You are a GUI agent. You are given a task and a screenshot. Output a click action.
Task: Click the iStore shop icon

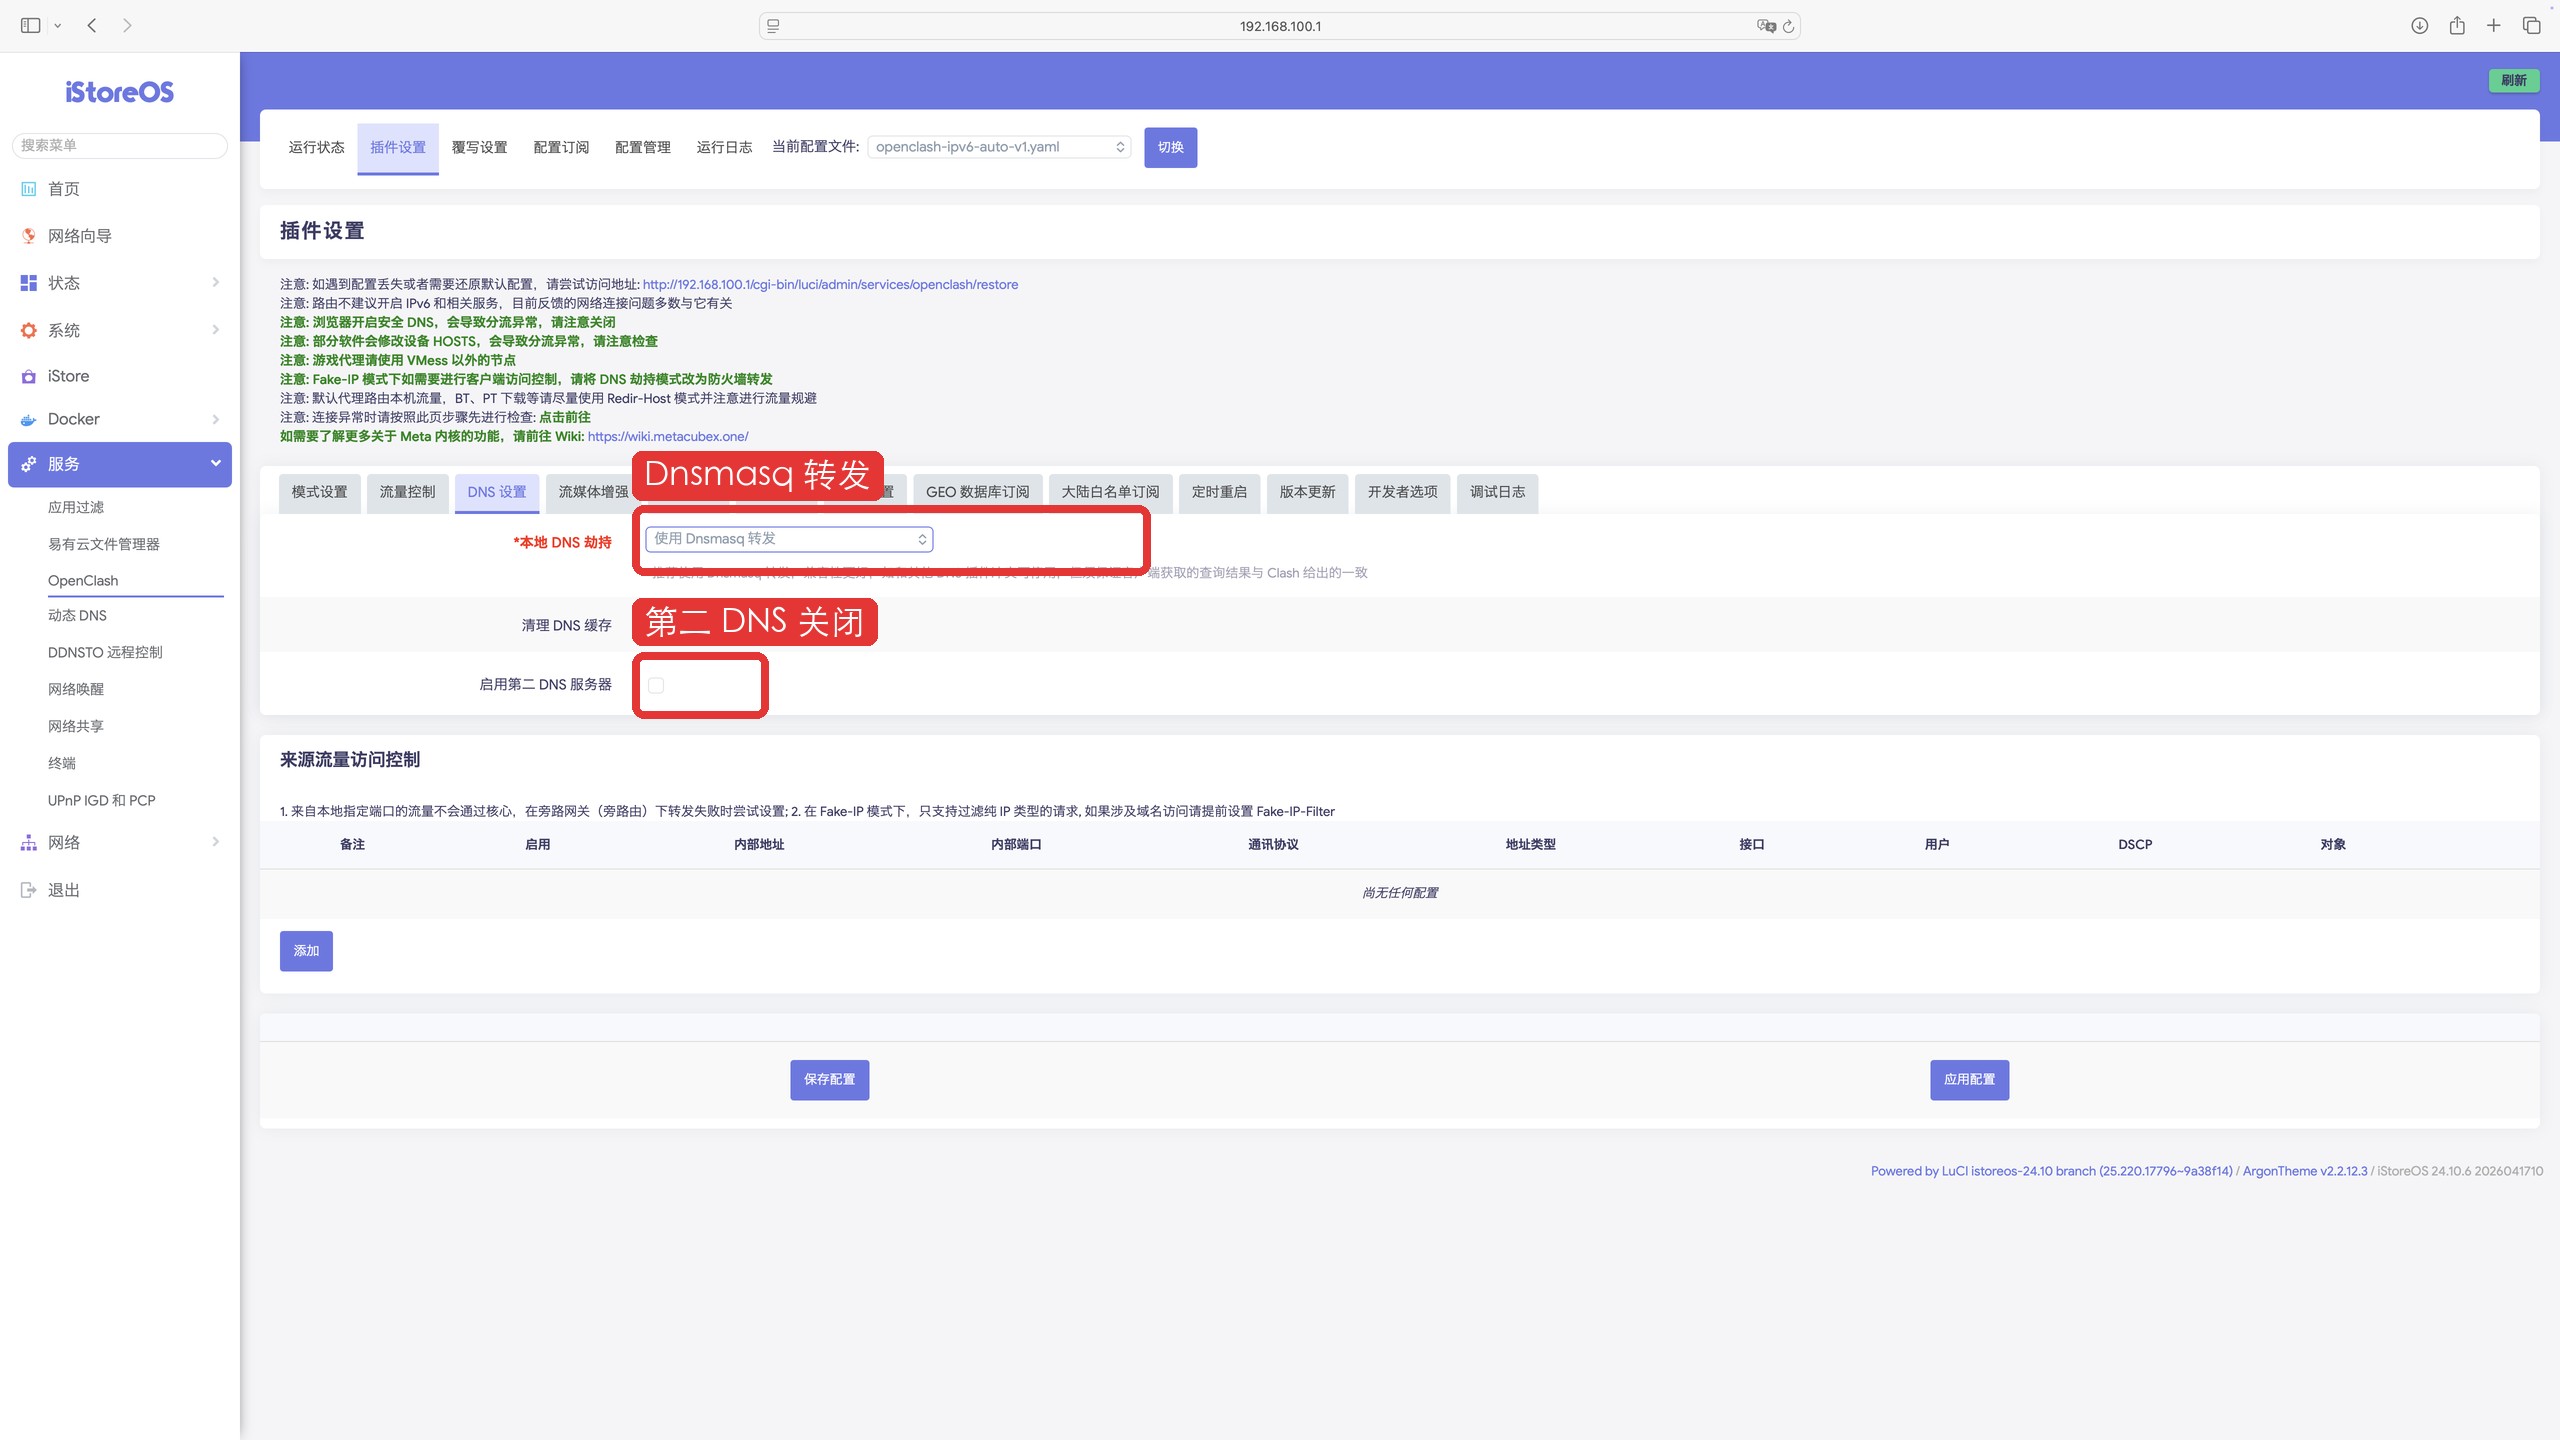click(x=29, y=377)
